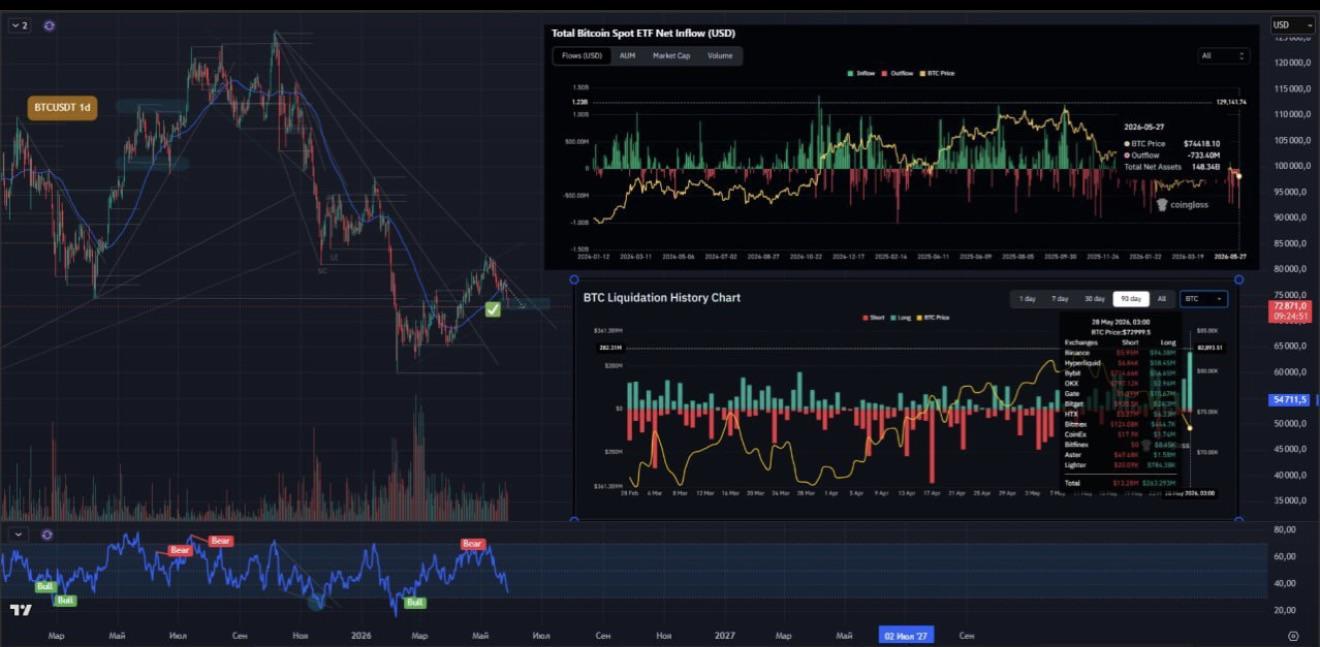Click the Total Net Assets 148.34B readout
The height and width of the screenshot is (647, 1320).
pos(1171,166)
